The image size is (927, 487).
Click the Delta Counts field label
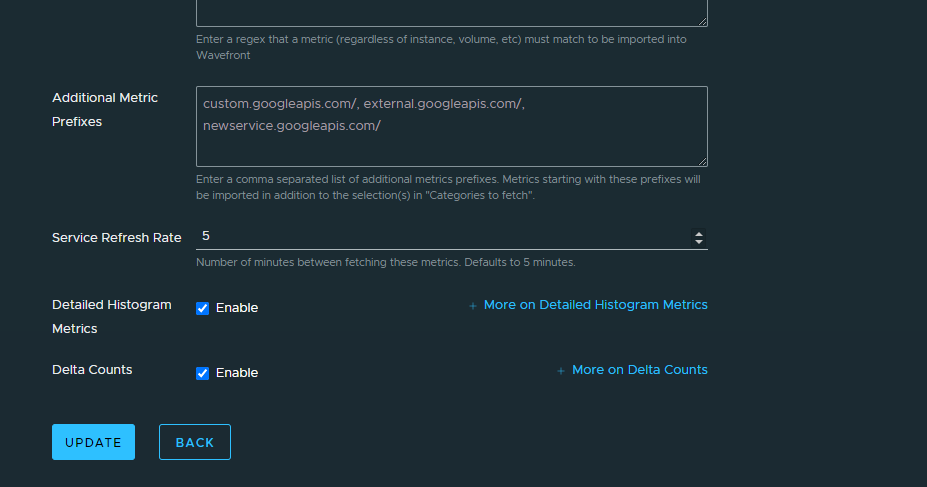pos(92,370)
